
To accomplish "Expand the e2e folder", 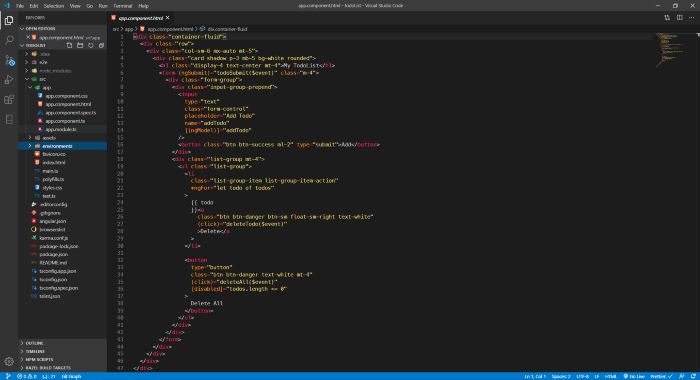I will 62,63.
